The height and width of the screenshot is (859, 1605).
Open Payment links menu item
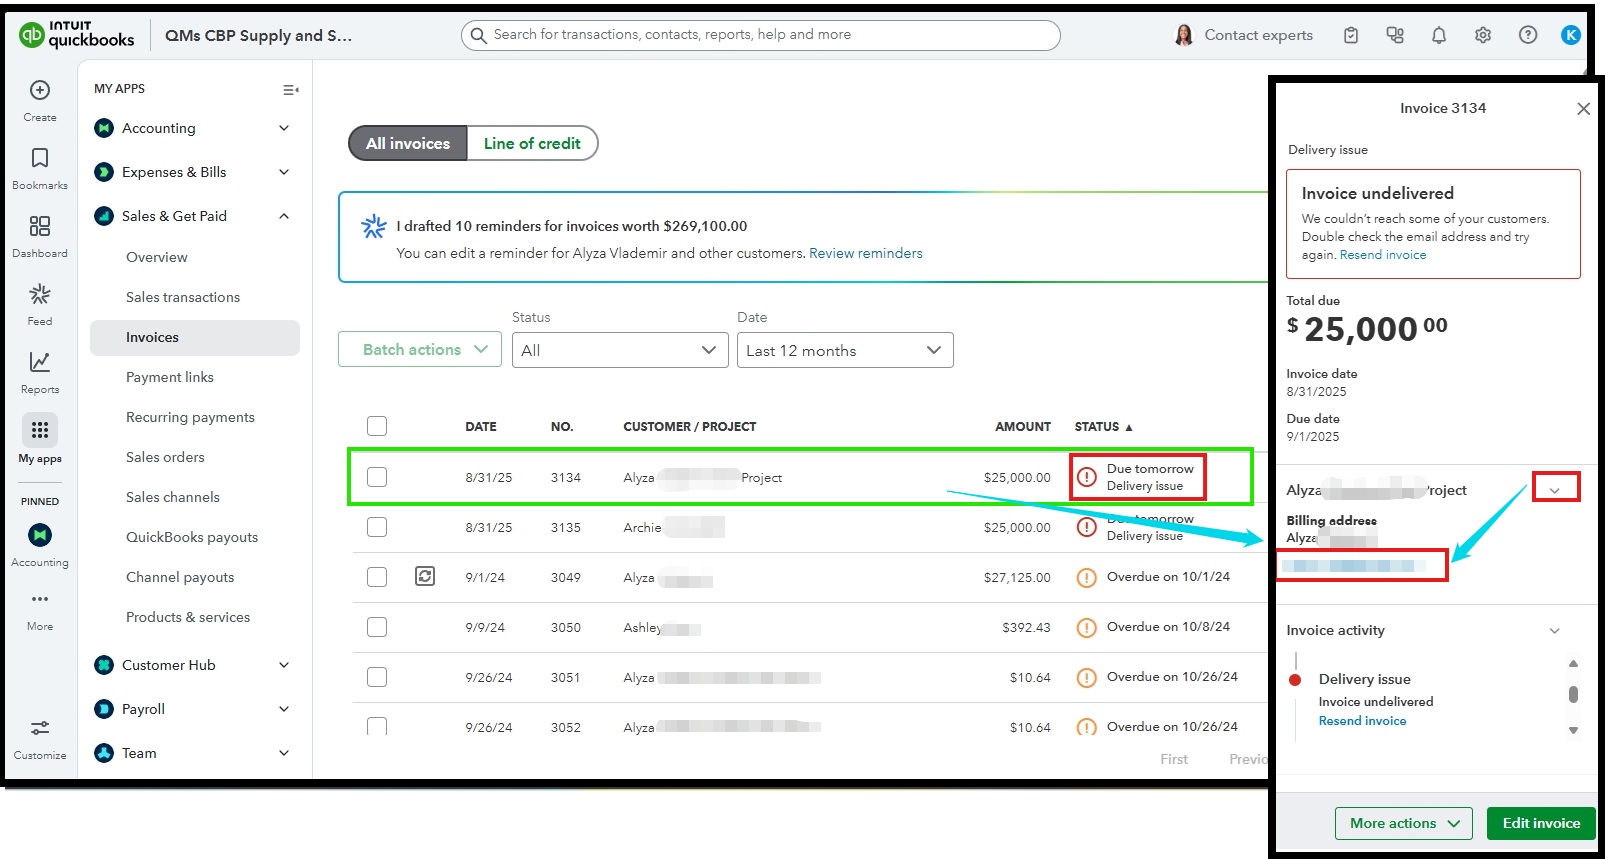pos(170,377)
